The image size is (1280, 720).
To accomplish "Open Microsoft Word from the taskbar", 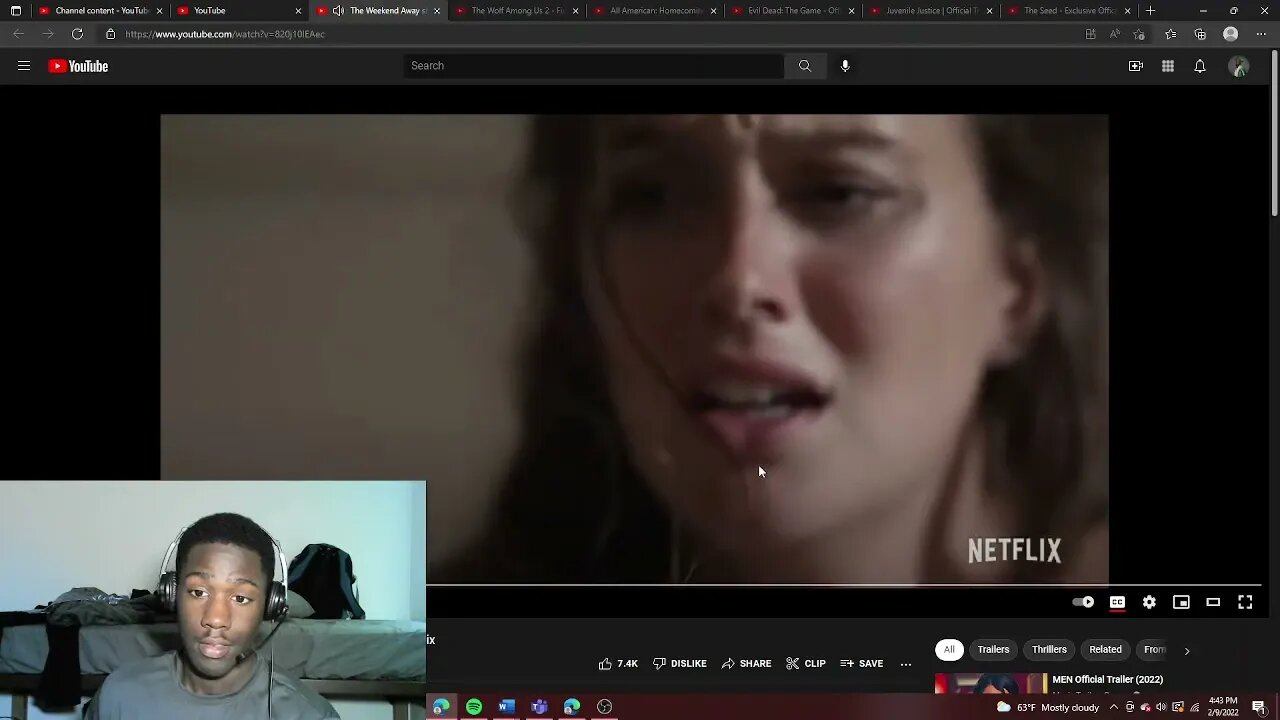I will click(x=506, y=707).
